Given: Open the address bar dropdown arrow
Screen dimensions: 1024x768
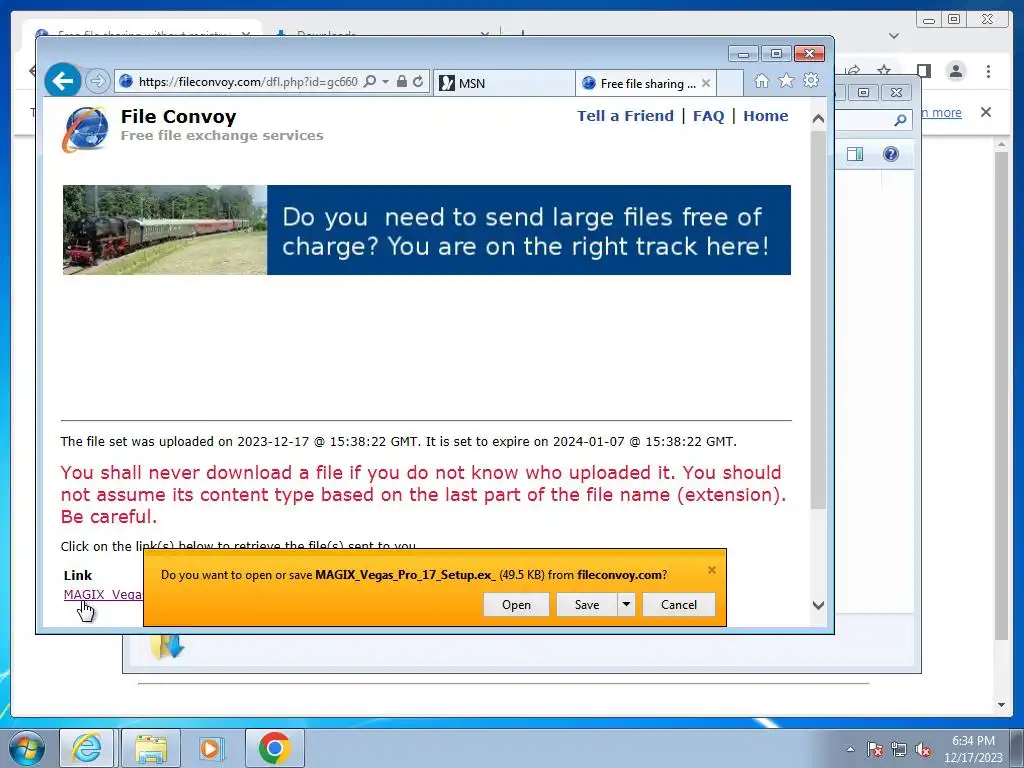Looking at the screenshot, I should point(385,82).
